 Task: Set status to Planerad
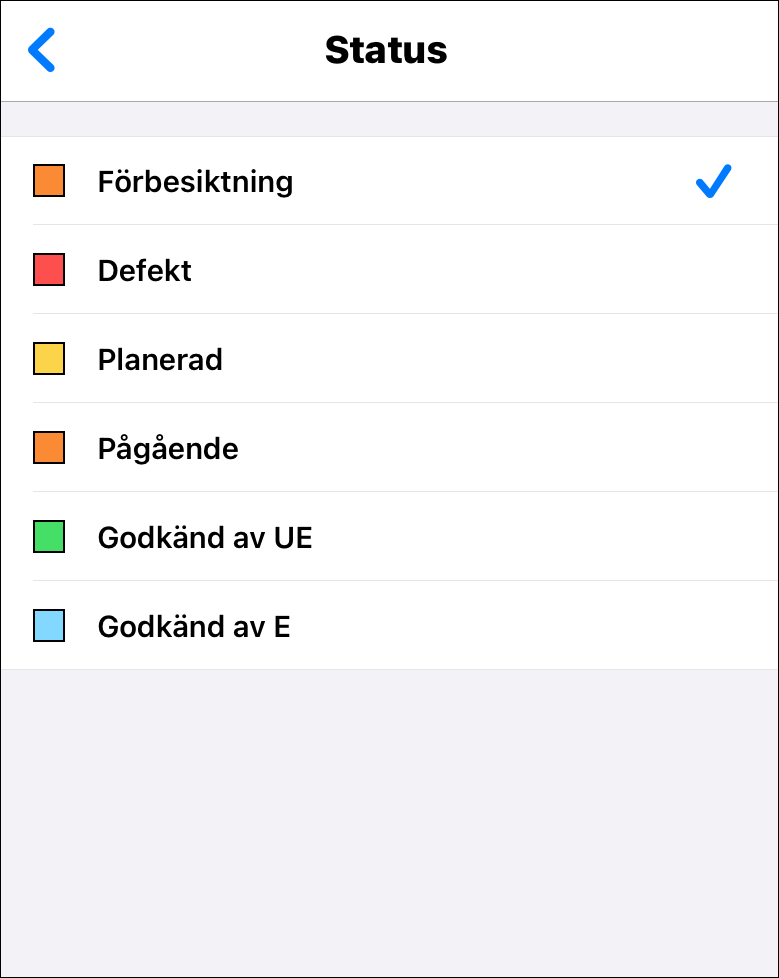[160, 360]
